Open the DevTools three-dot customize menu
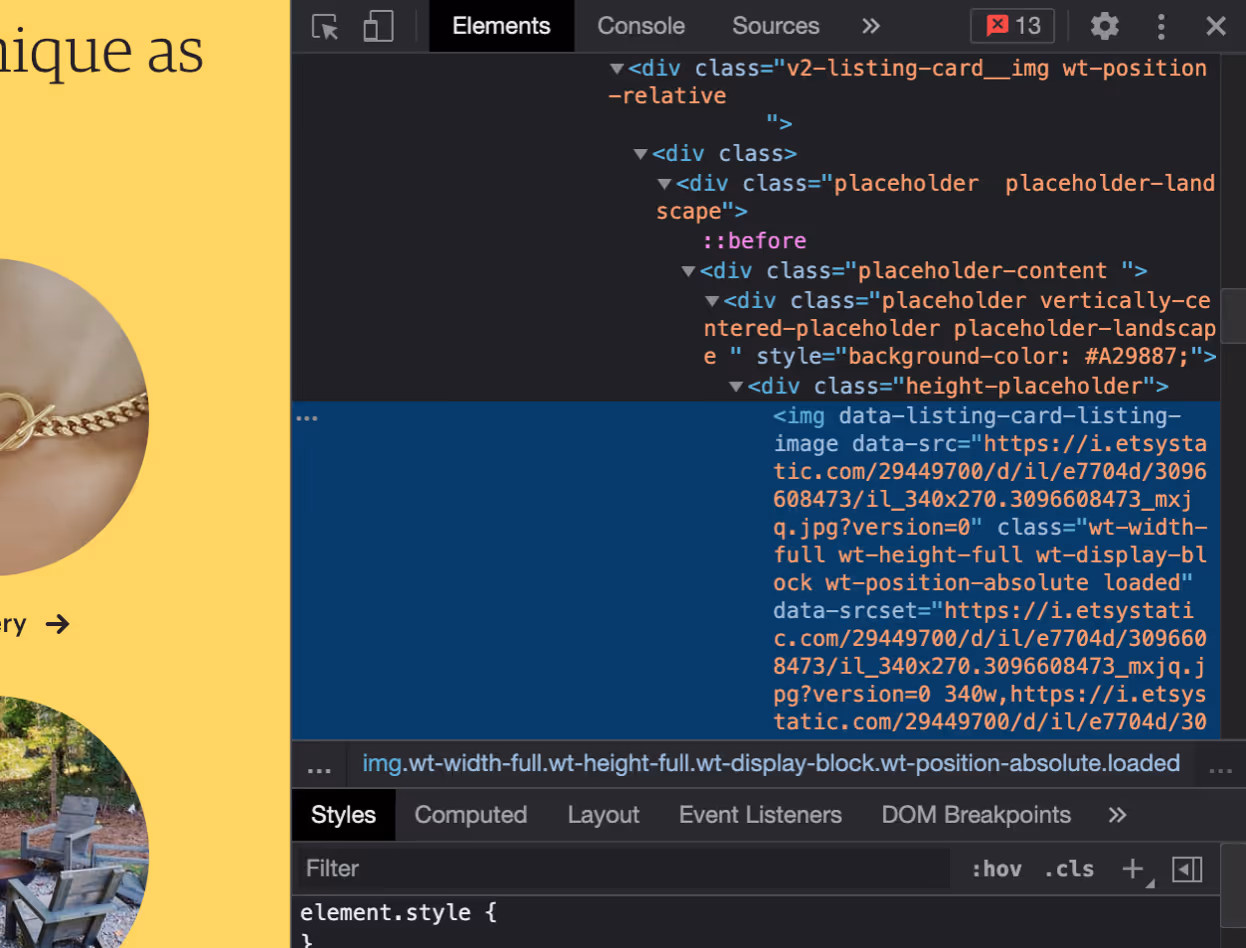 (1160, 26)
